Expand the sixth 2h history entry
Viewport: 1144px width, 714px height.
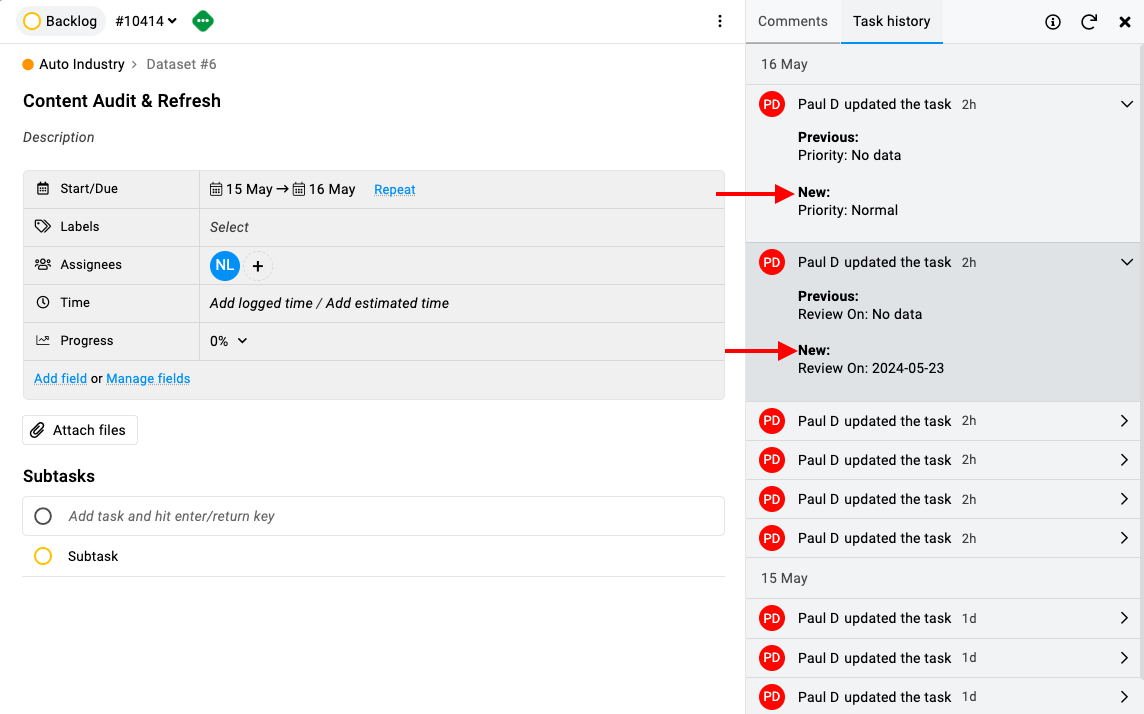tap(1124, 538)
